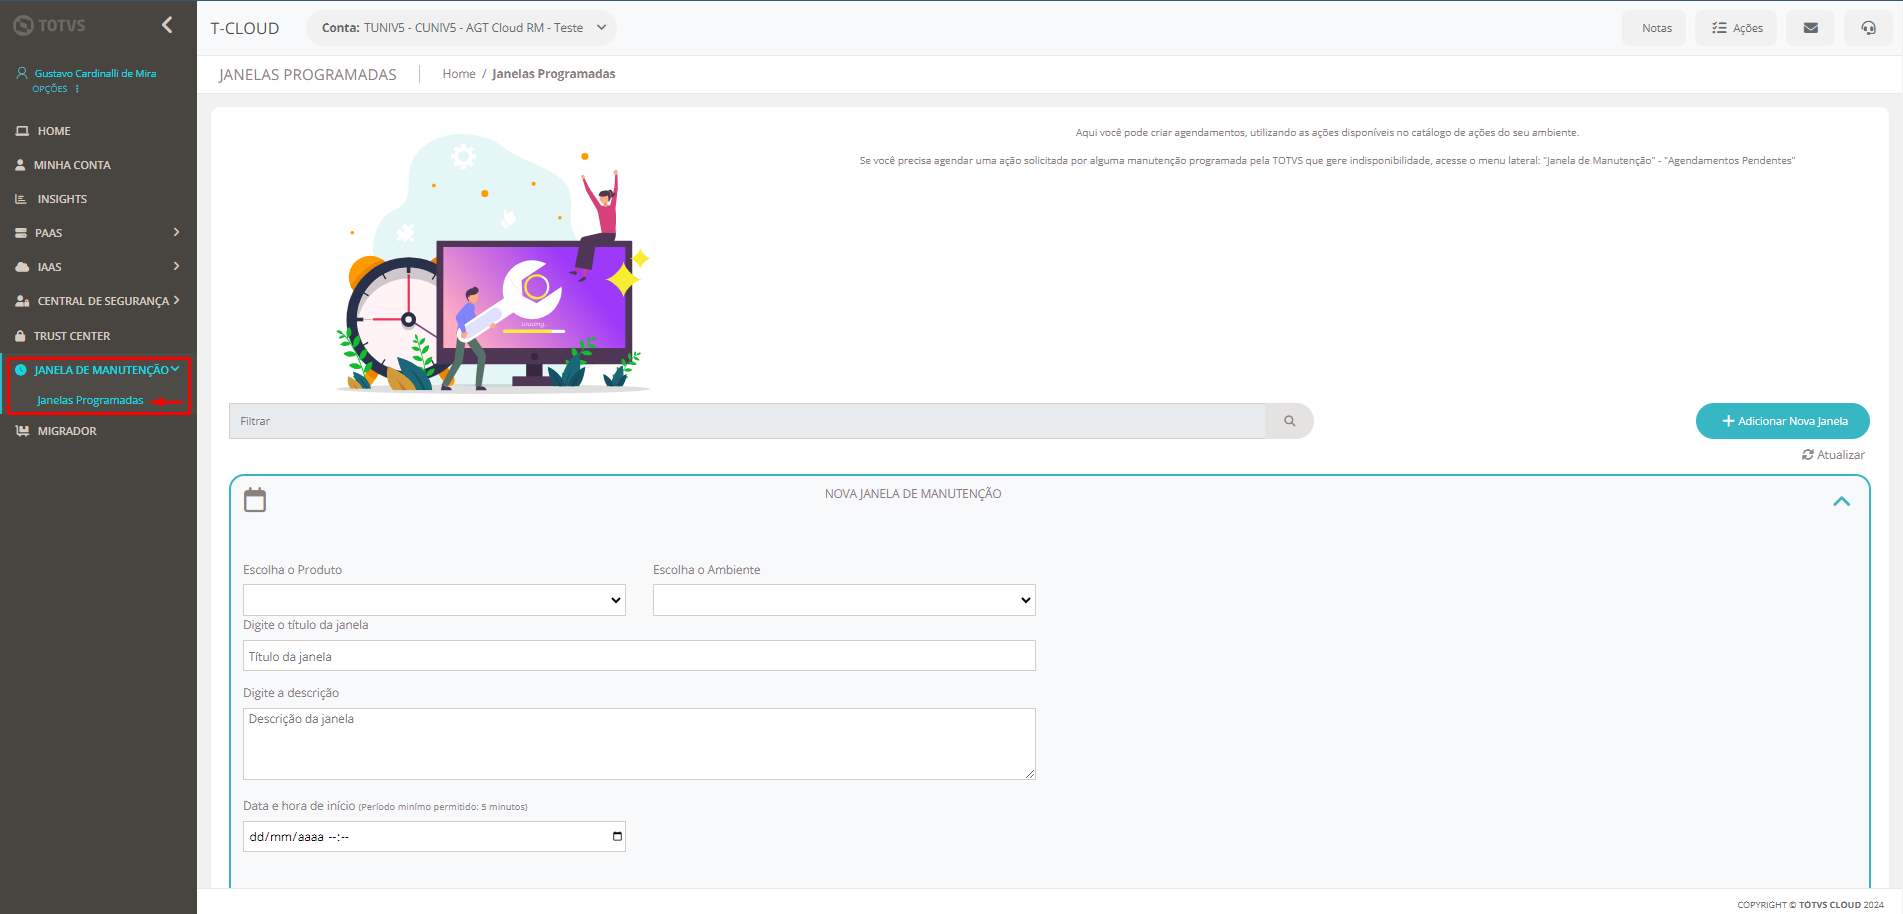Image resolution: width=1903 pixels, height=914 pixels.
Task: Click the INSIGHTS chart icon
Action: click(x=21, y=199)
